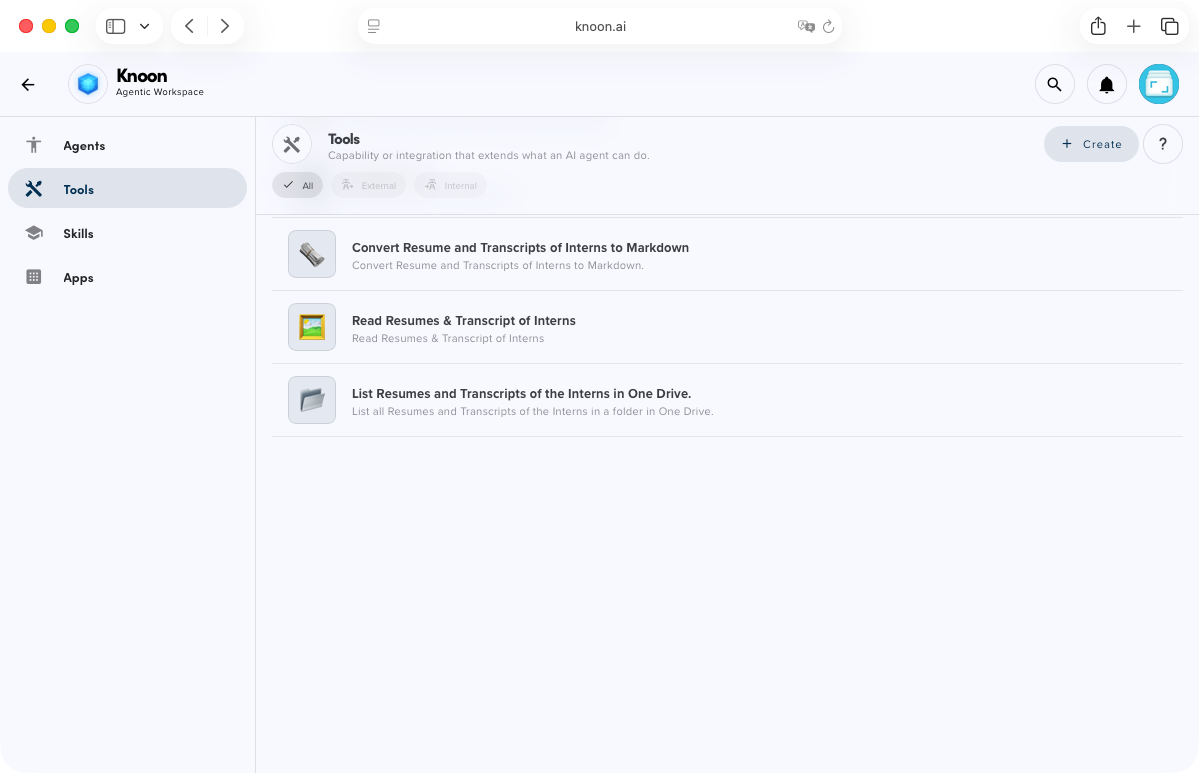Open Apps in the sidebar
The width and height of the screenshot is (1199, 773).
click(x=78, y=278)
